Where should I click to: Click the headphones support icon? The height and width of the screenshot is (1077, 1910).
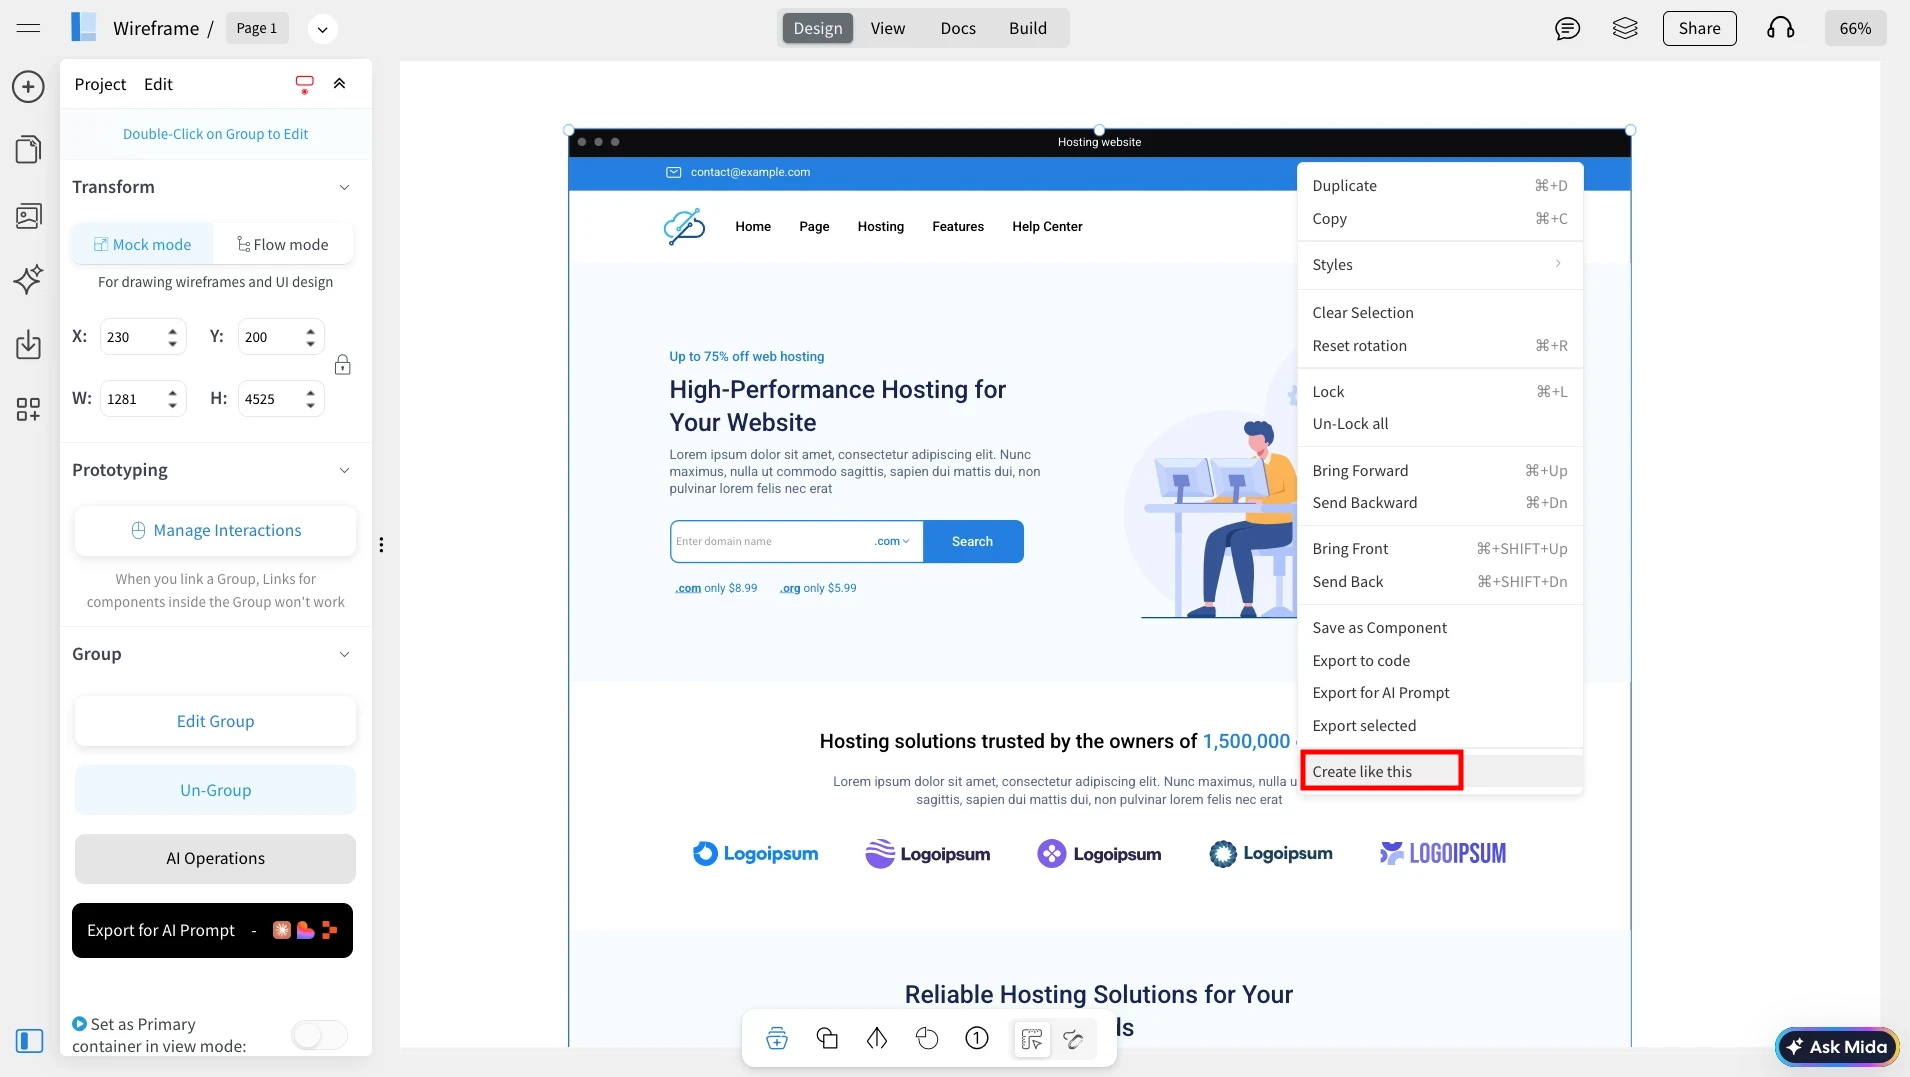pyautogui.click(x=1780, y=28)
